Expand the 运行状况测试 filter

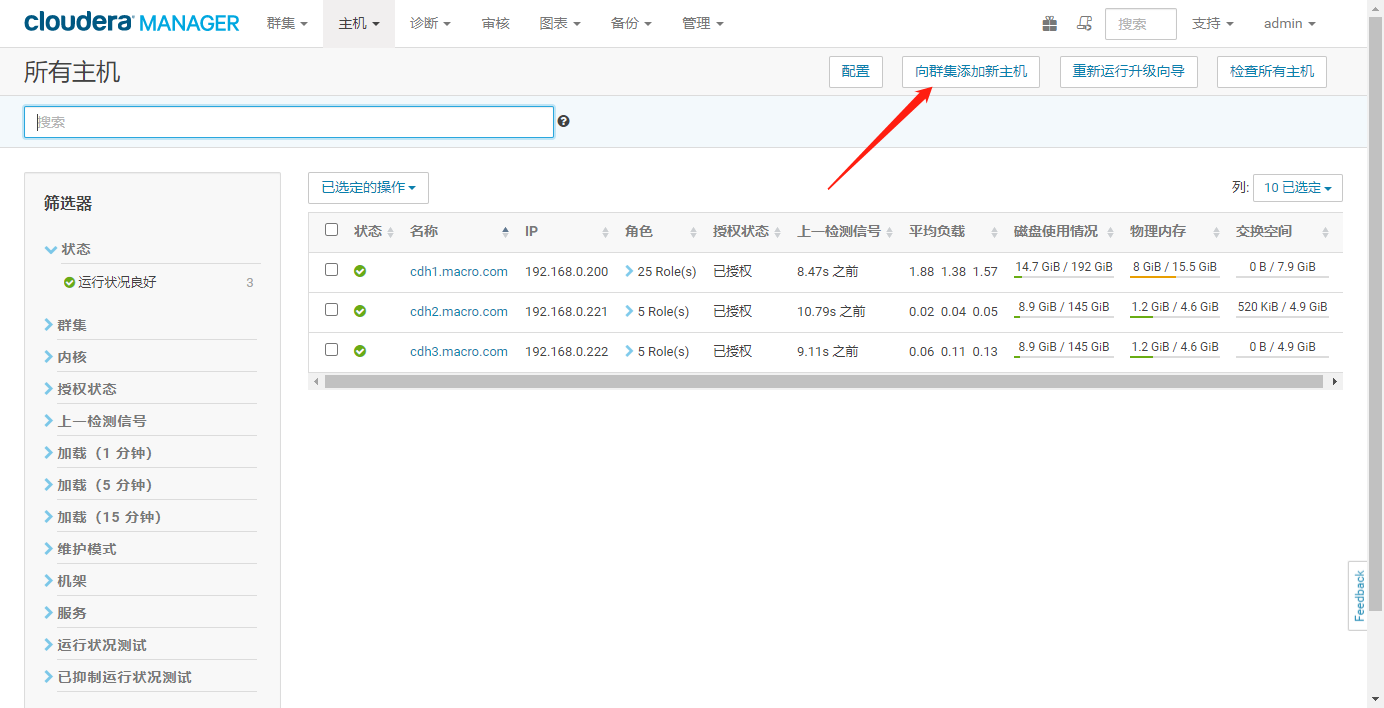[x=95, y=645]
